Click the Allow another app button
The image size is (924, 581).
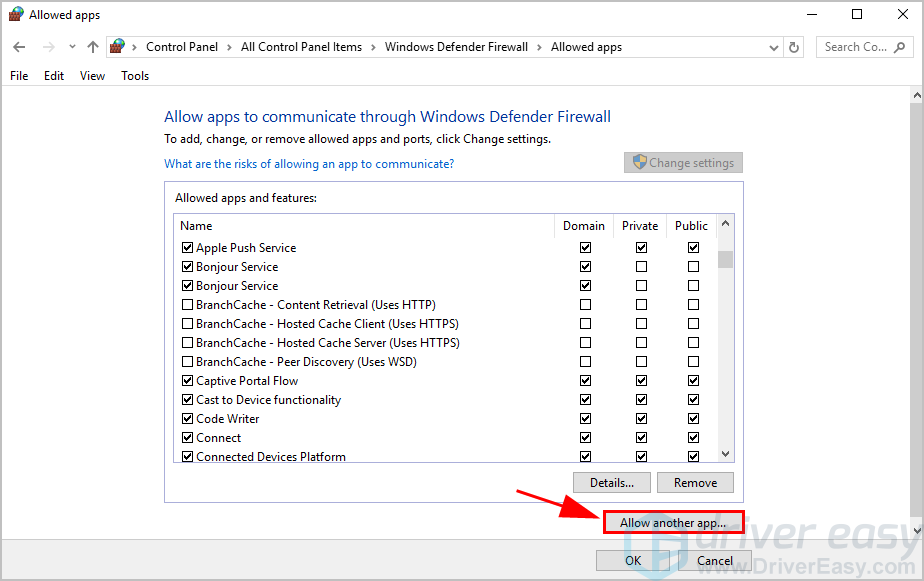coord(673,523)
